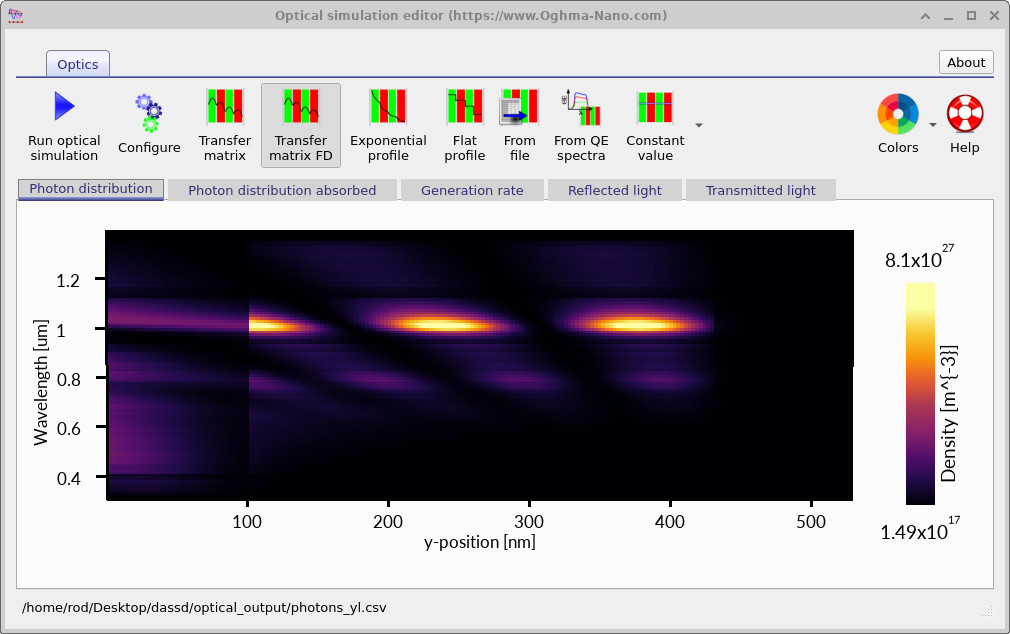Run the optical simulation
1010x634 pixels.
tap(63, 122)
